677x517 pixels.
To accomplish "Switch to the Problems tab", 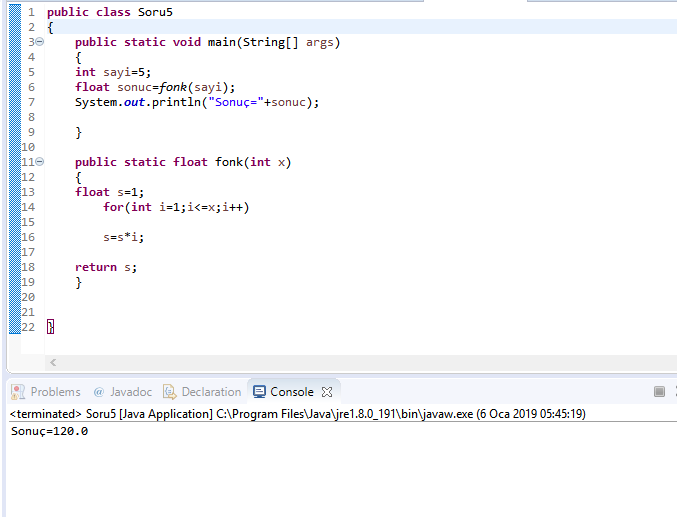I will click(46, 392).
